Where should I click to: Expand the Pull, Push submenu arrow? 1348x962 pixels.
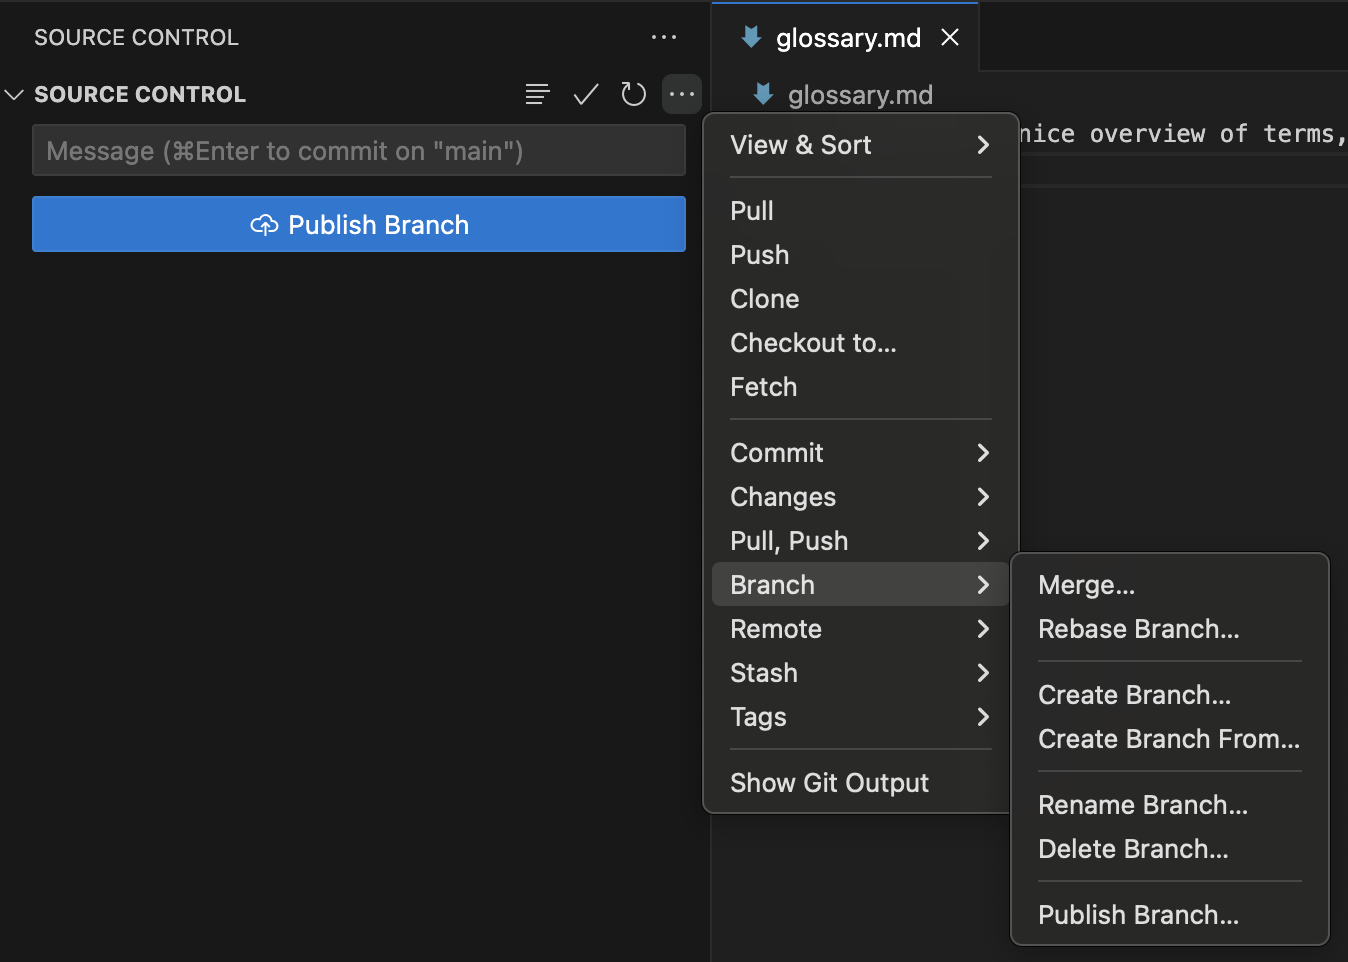(983, 541)
